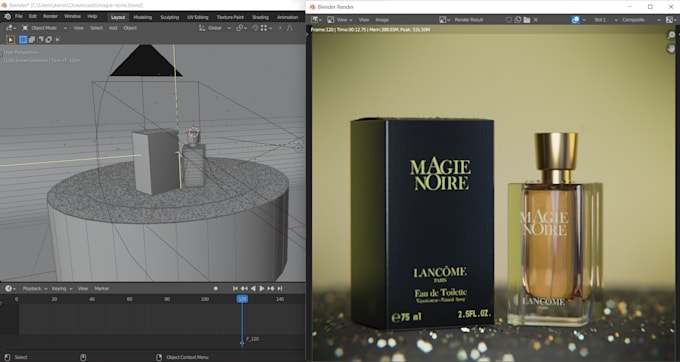Viewport: 680px width, 362px height.
Task: Open the 3D viewport editor type dropdown
Action: point(10,28)
